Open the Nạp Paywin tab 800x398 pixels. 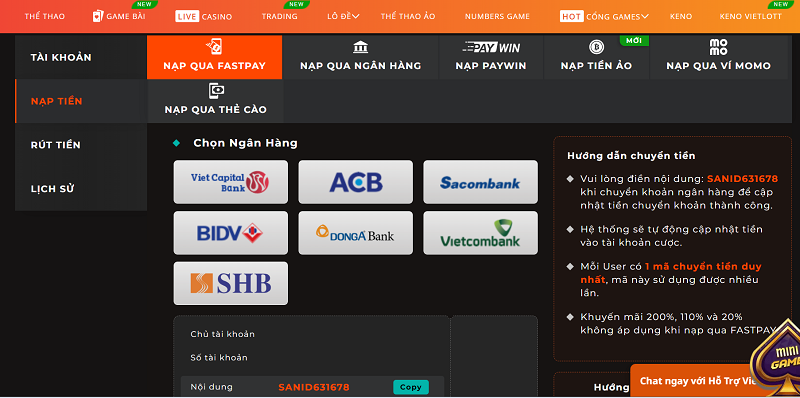click(491, 57)
